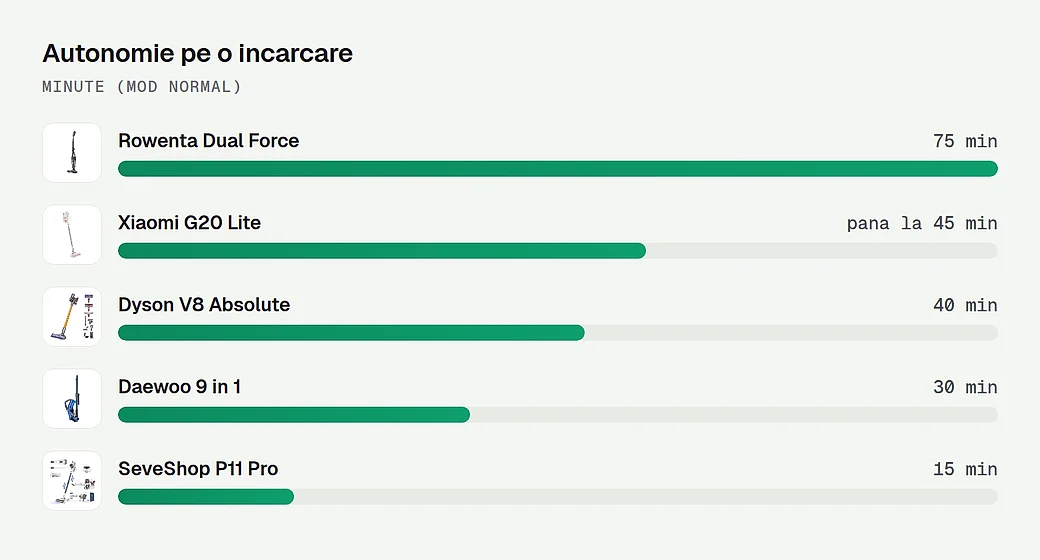Click the Rowenta green autonomy bar
The width and height of the screenshot is (1040, 560).
point(558,169)
